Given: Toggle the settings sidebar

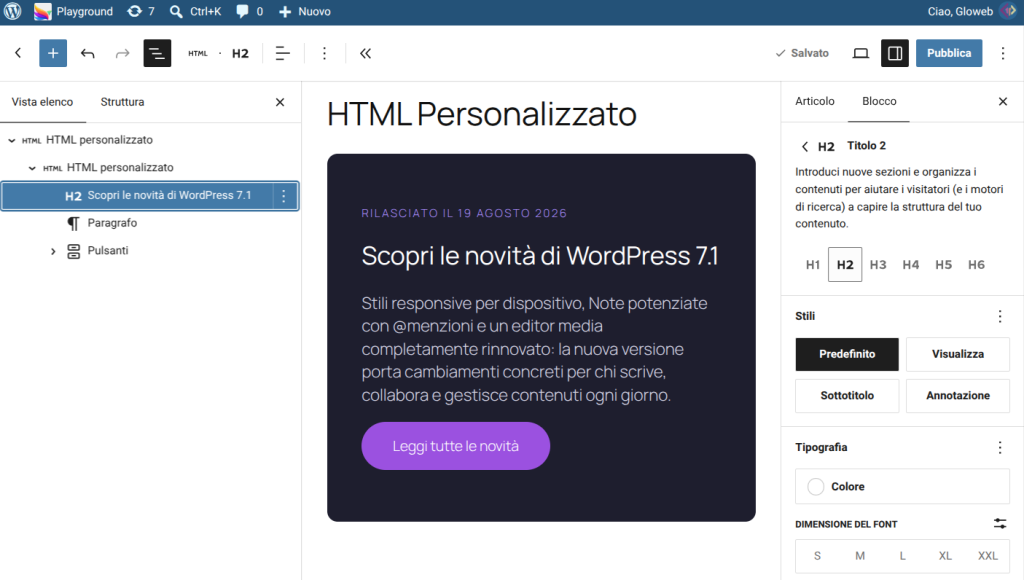Looking at the screenshot, I should (895, 53).
